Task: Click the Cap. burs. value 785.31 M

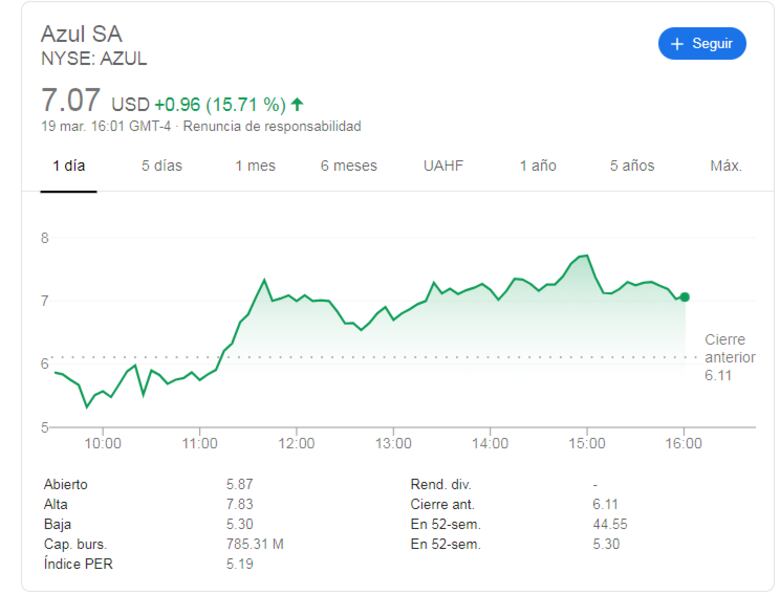Action: (x=255, y=544)
